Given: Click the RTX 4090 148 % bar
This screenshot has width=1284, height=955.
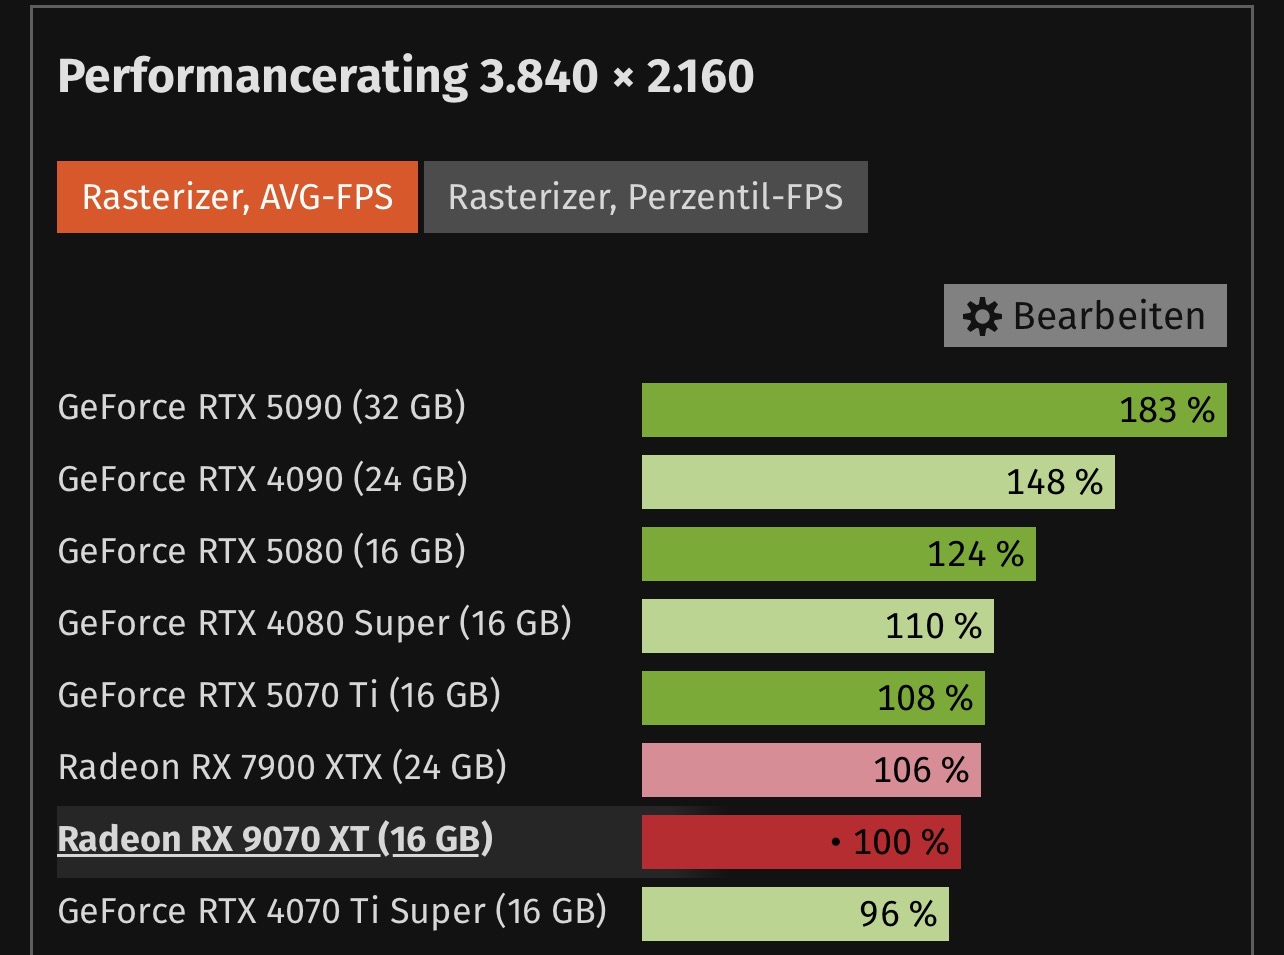Looking at the screenshot, I should (x=877, y=482).
